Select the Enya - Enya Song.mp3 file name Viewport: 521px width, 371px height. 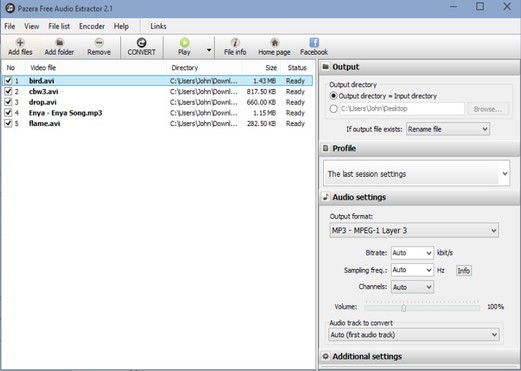65,113
